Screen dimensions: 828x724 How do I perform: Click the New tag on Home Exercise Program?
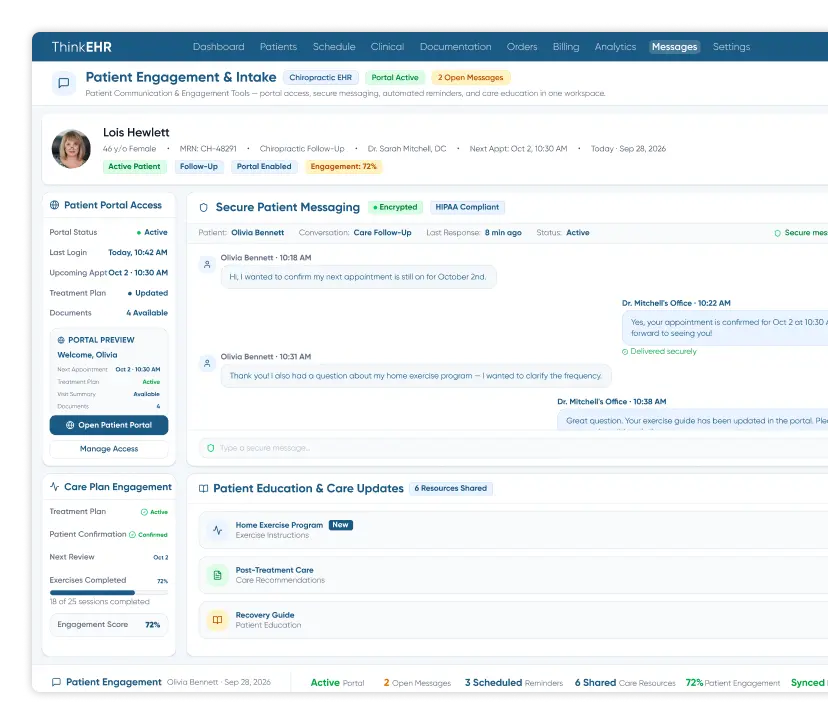341,525
